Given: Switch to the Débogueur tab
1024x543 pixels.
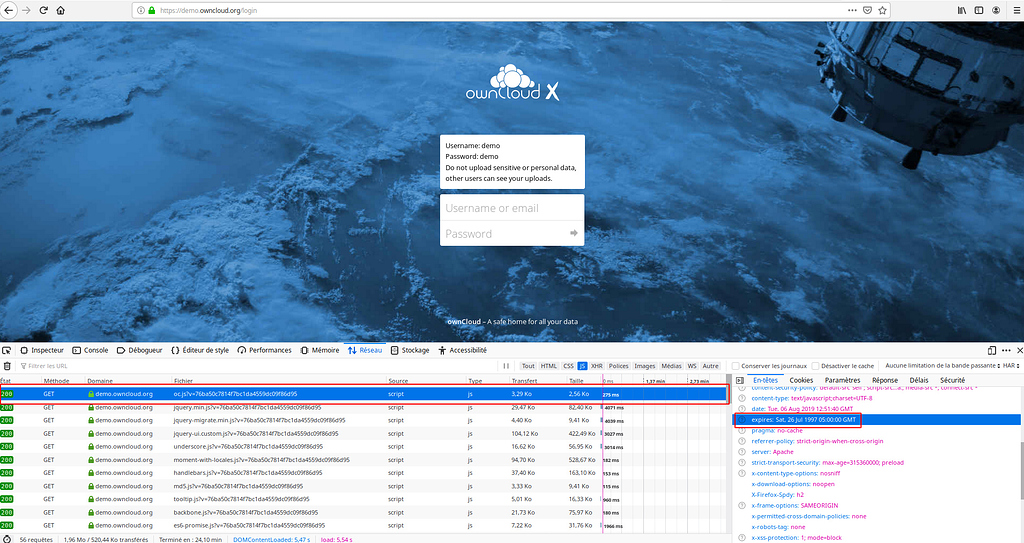Looking at the screenshot, I should click(139, 350).
